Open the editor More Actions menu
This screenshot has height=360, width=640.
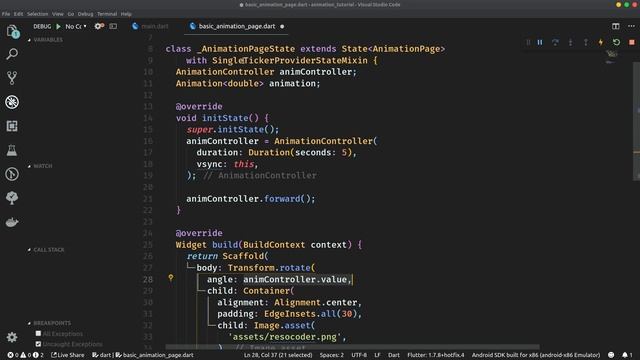(631, 26)
